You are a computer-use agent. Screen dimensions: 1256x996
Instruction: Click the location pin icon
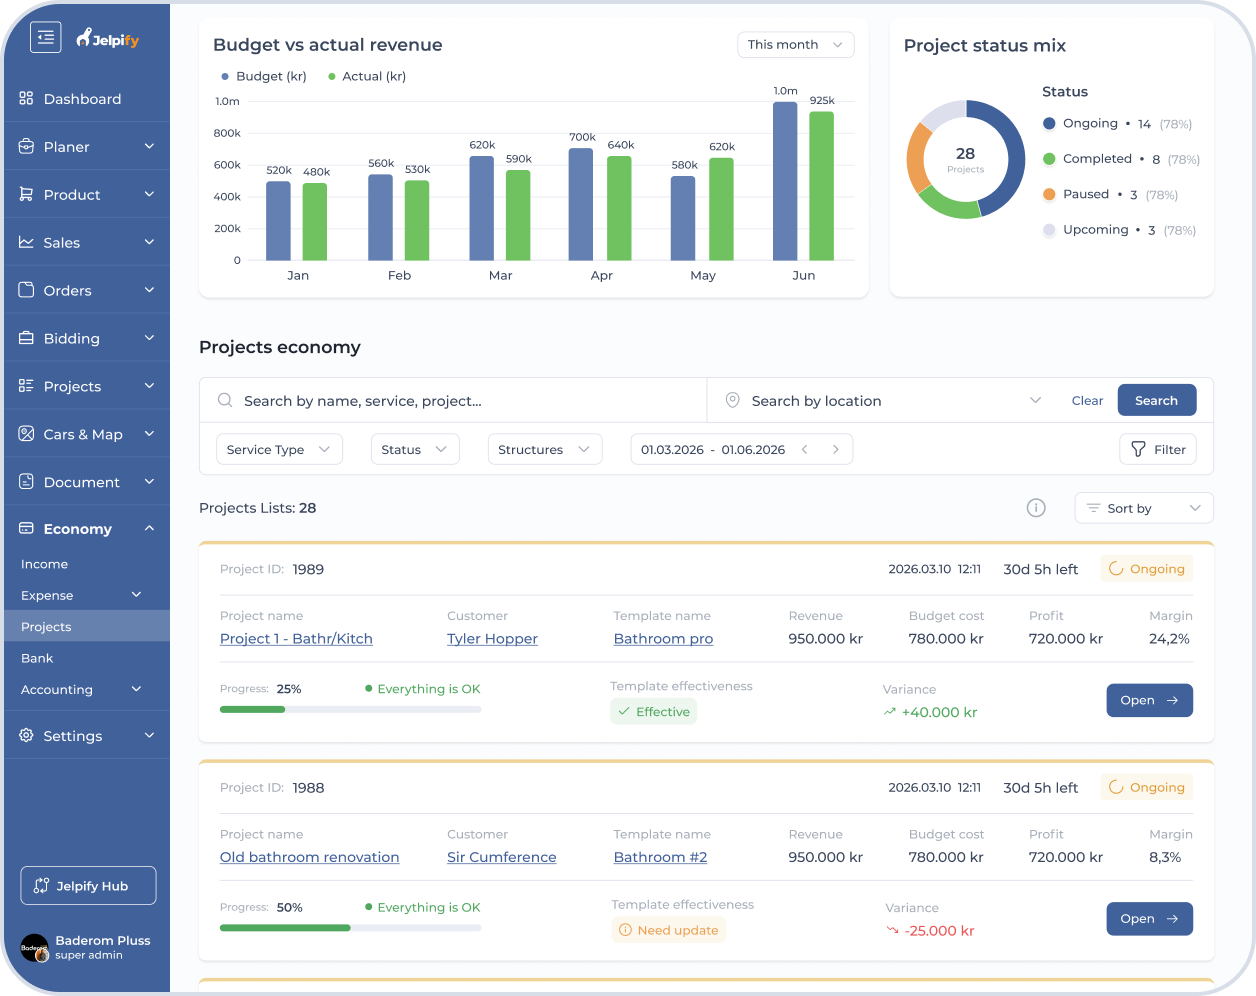(x=732, y=400)
